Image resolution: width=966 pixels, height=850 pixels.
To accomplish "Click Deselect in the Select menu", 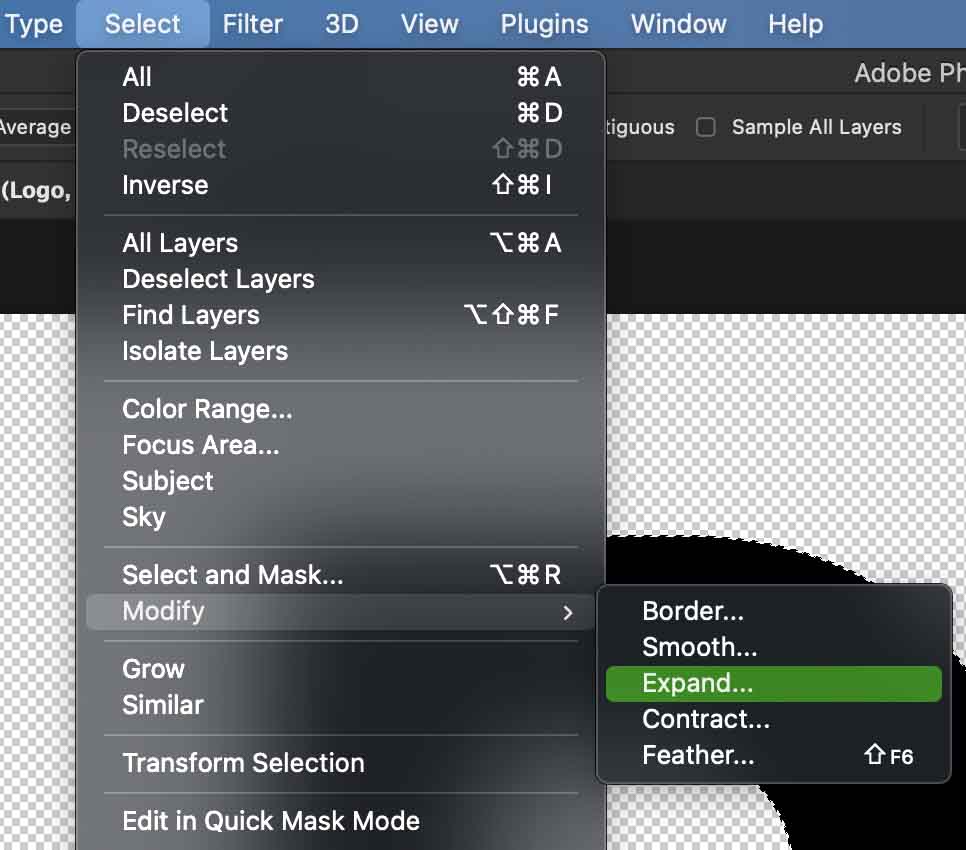I will 341,113.
